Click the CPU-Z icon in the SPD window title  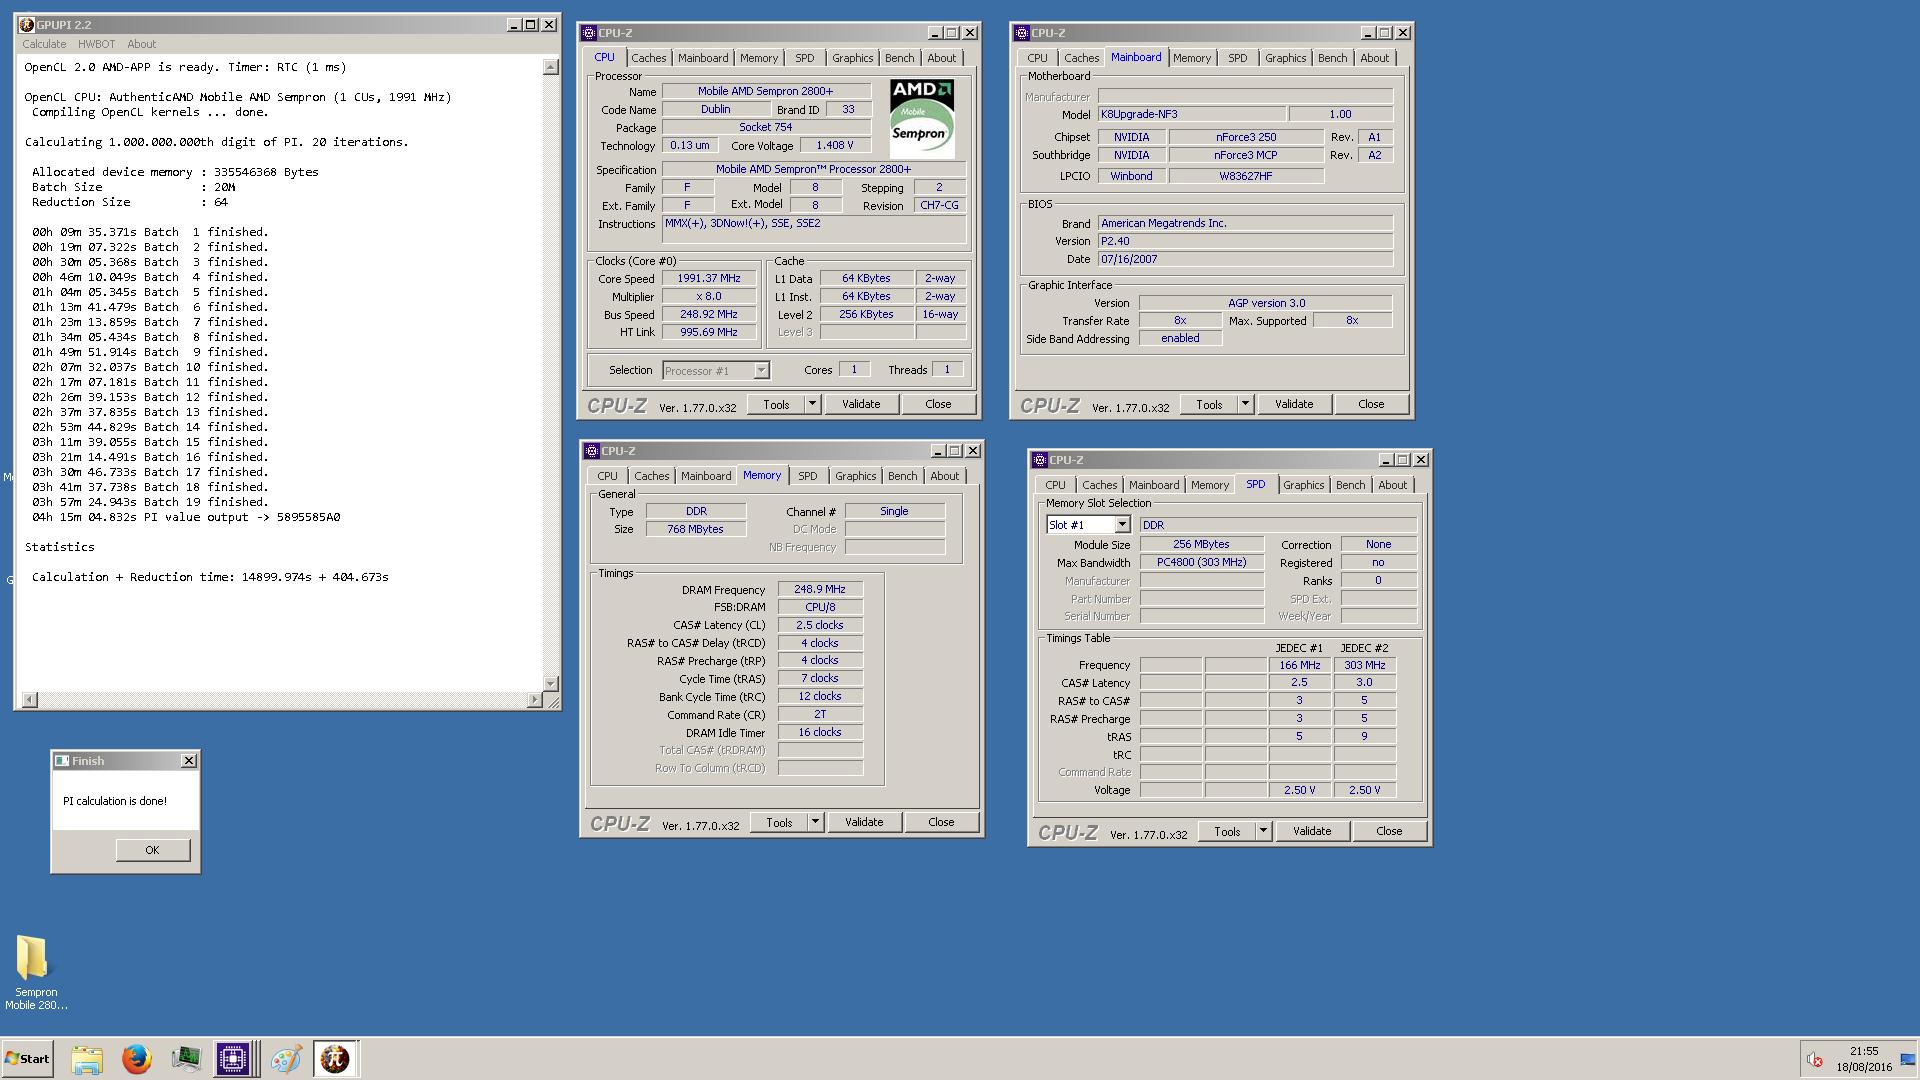1039,460
